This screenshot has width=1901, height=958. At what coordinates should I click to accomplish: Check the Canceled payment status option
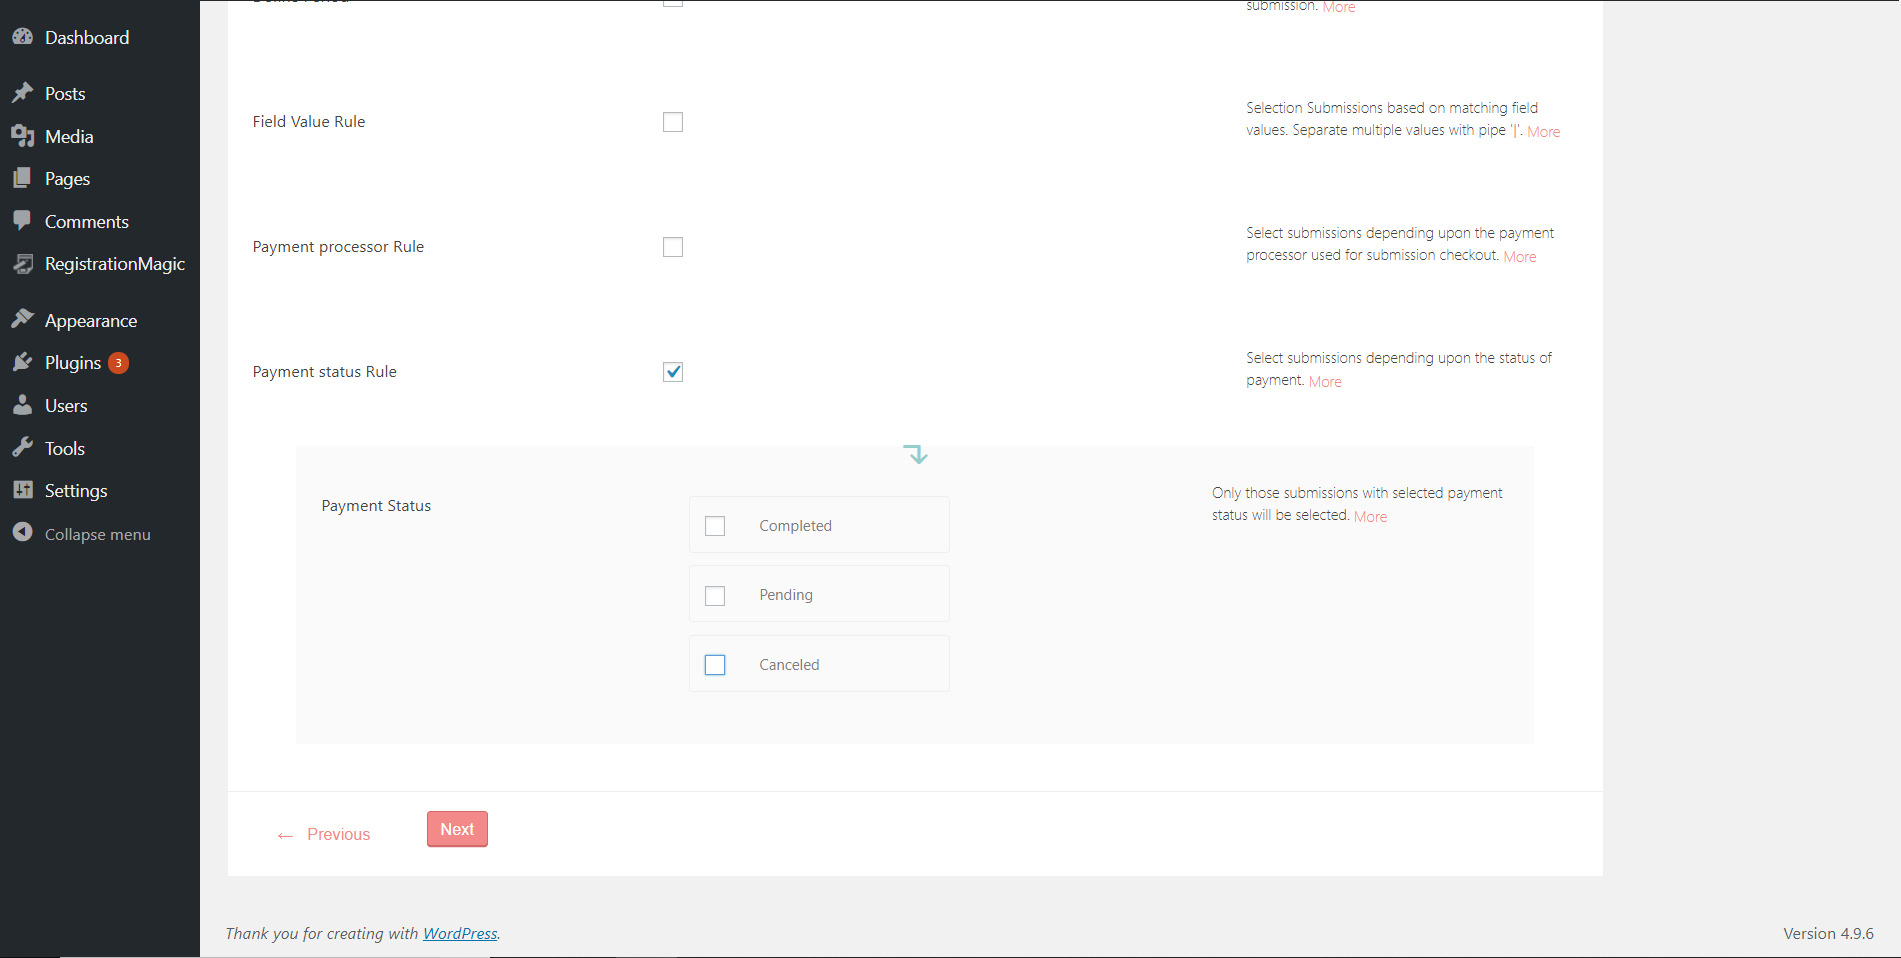coord(715,664)
